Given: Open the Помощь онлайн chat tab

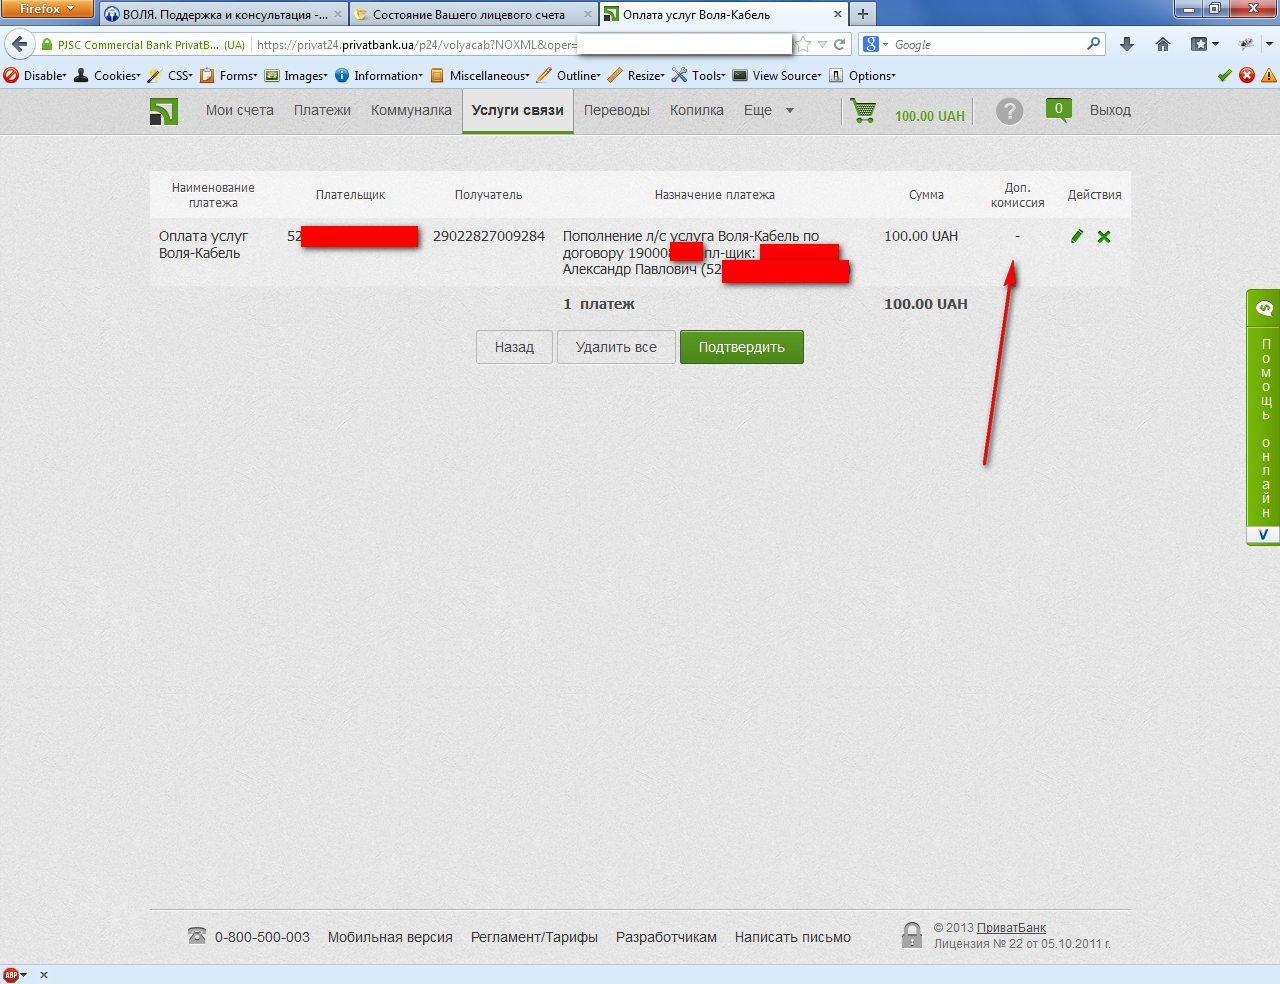Looking at the screenshot, I should (1264, 417).
